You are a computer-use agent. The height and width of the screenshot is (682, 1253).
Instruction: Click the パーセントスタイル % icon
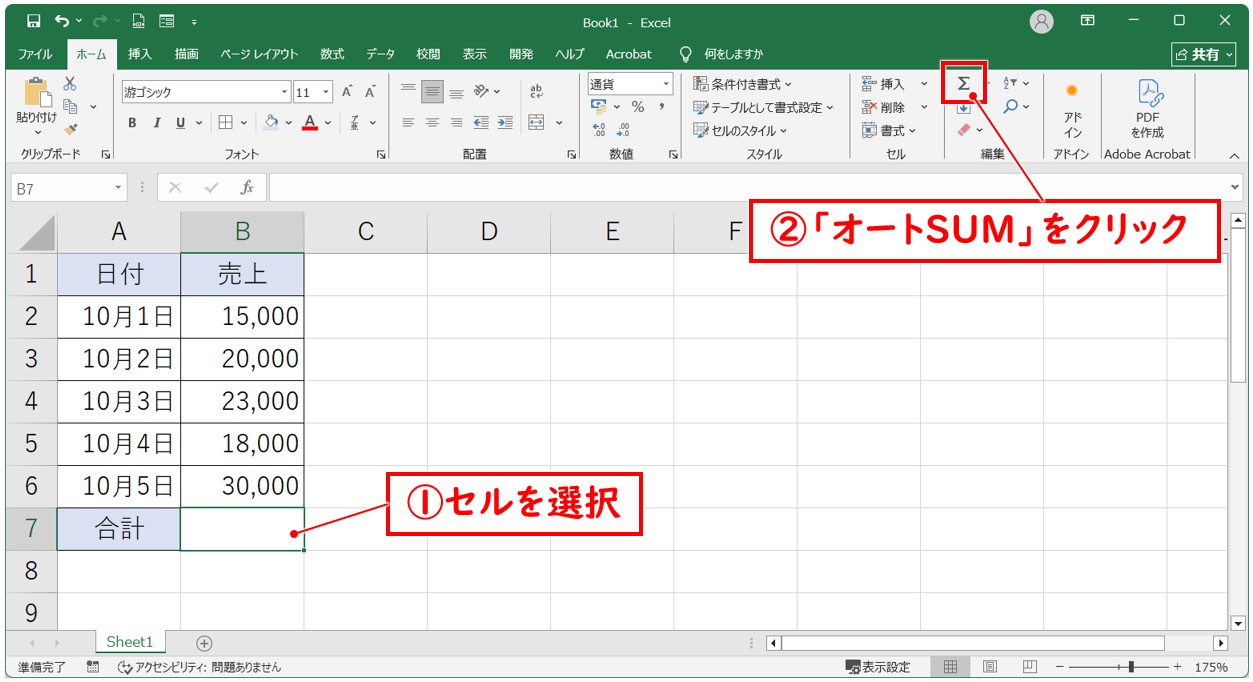tap(639, 104)
